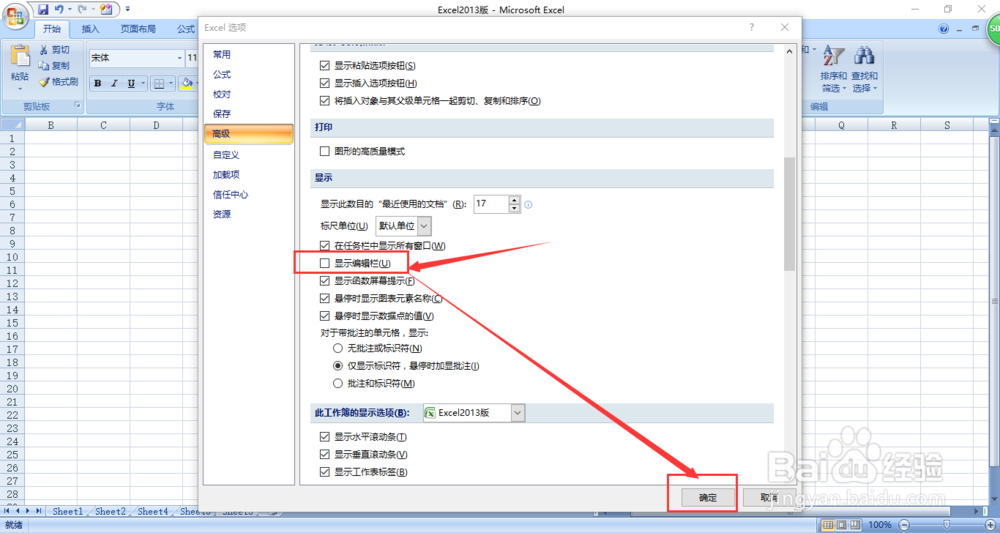Click recent documents count field showing 17

click(490, 204)
